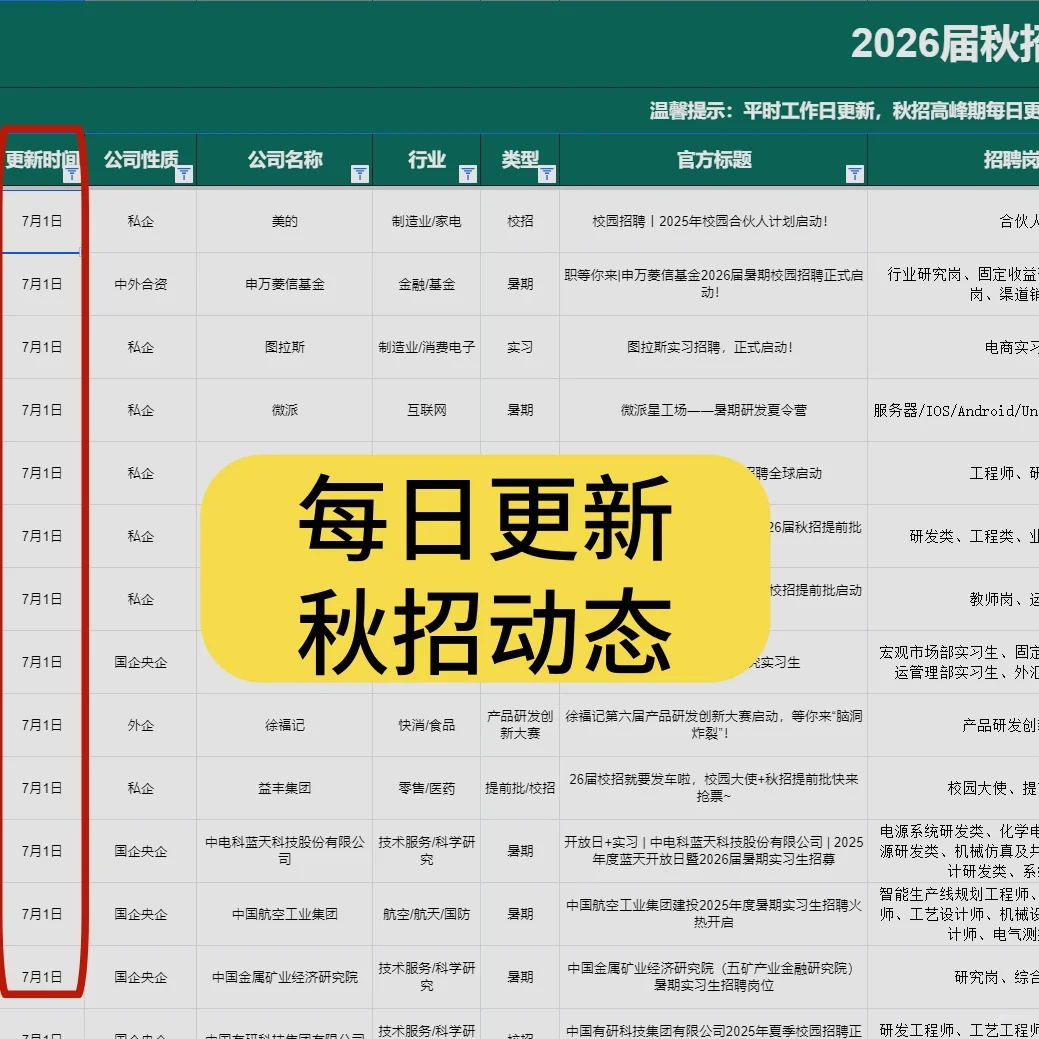Click the 申万菱信基金2026届暑期校园招聘 title cell
This screenshot has height=1039, width=1039.
[x=714, y=284]
